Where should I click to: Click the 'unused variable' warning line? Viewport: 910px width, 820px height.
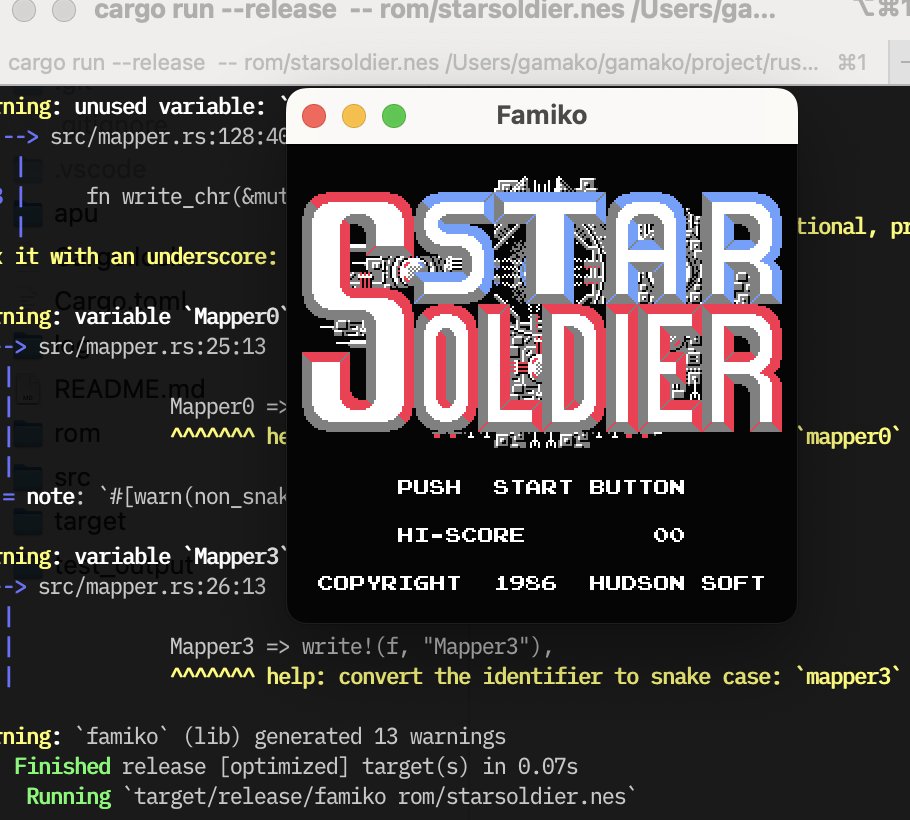coord(143,107)
